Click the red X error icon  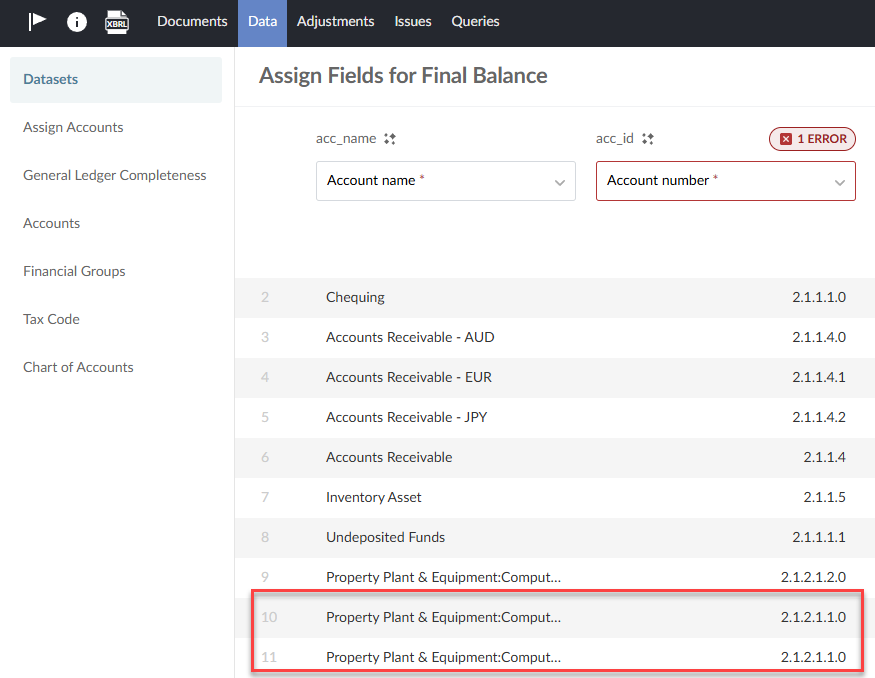[786, 139]
